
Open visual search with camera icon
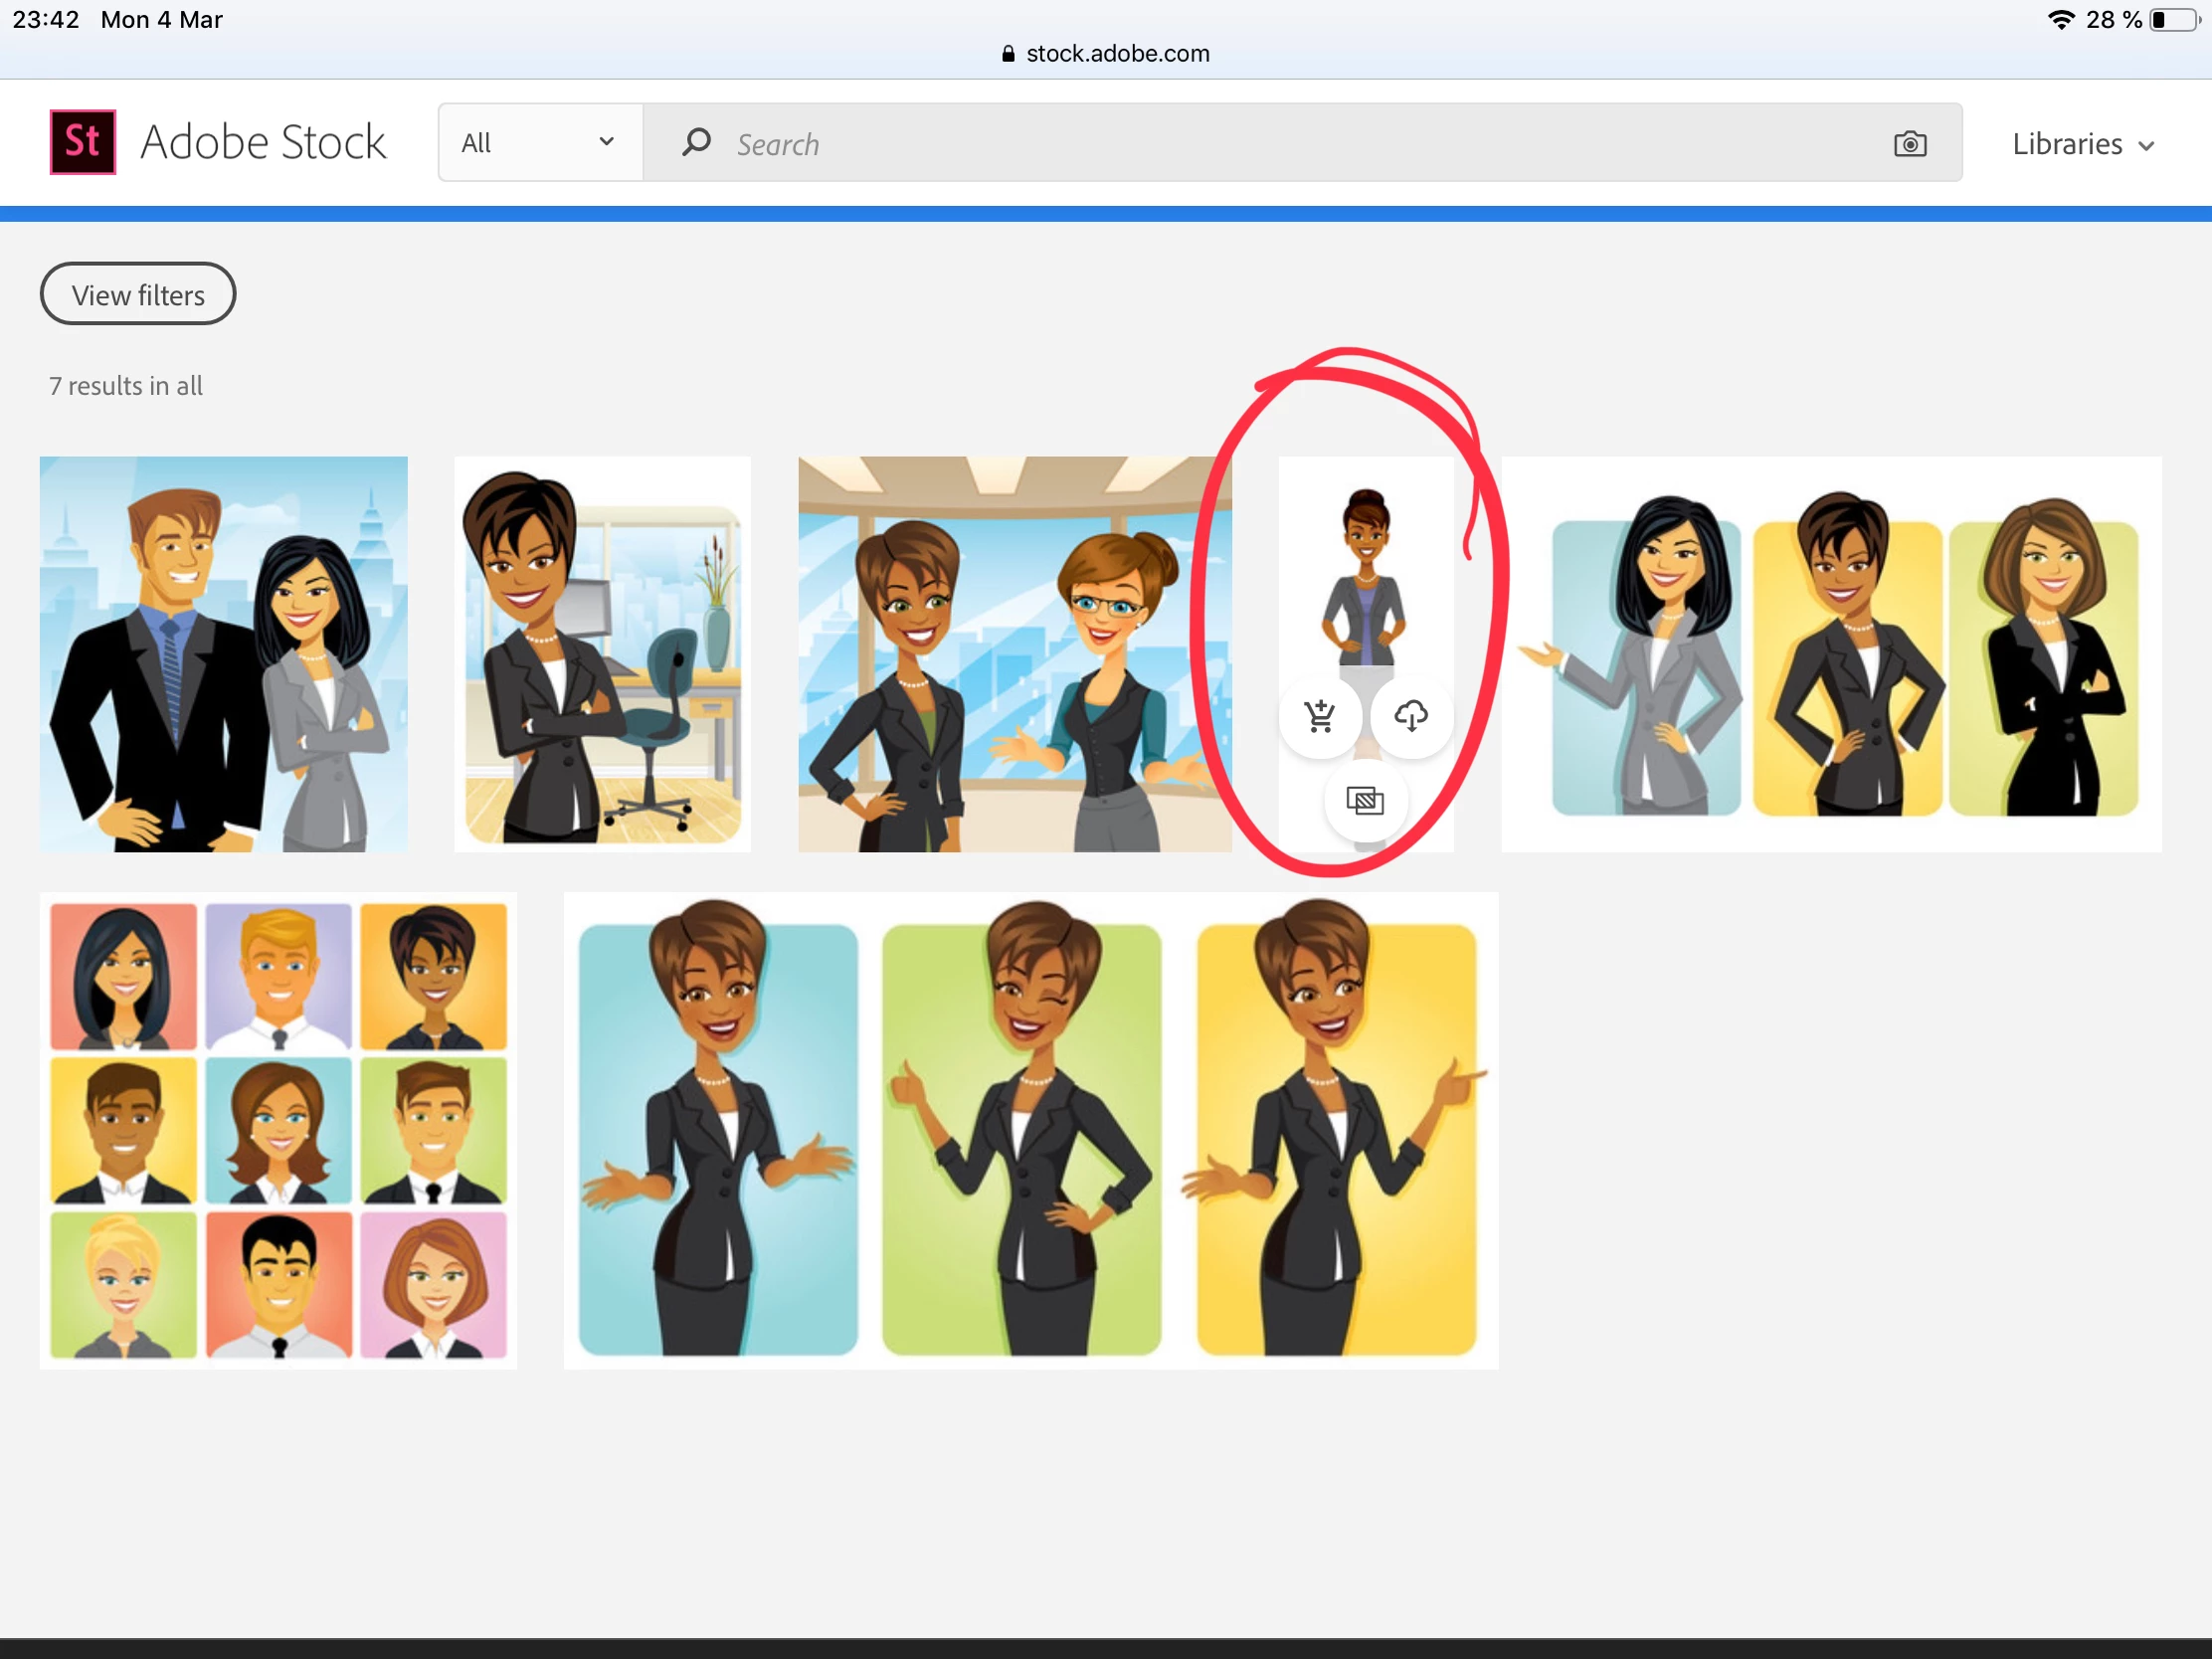click(x=1909, y=144)
